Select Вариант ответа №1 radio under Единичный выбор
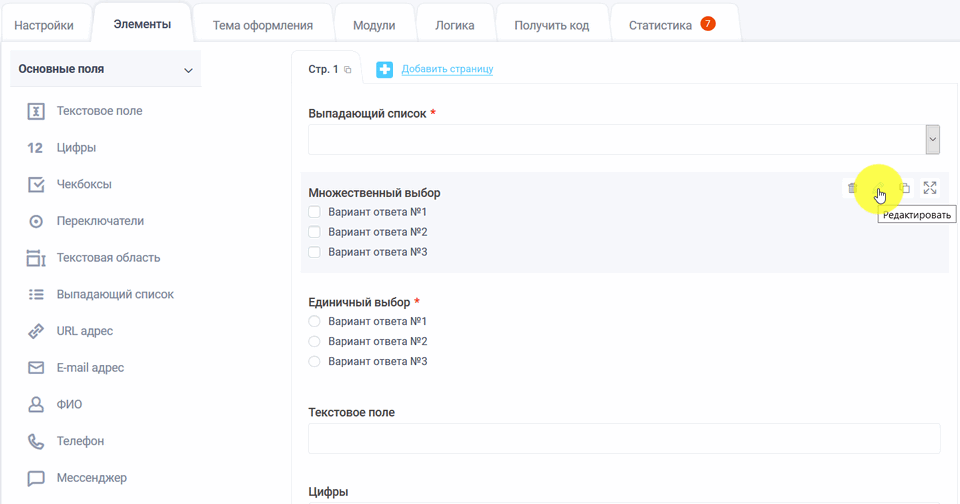960x504 pixels. tap(314, 321)
